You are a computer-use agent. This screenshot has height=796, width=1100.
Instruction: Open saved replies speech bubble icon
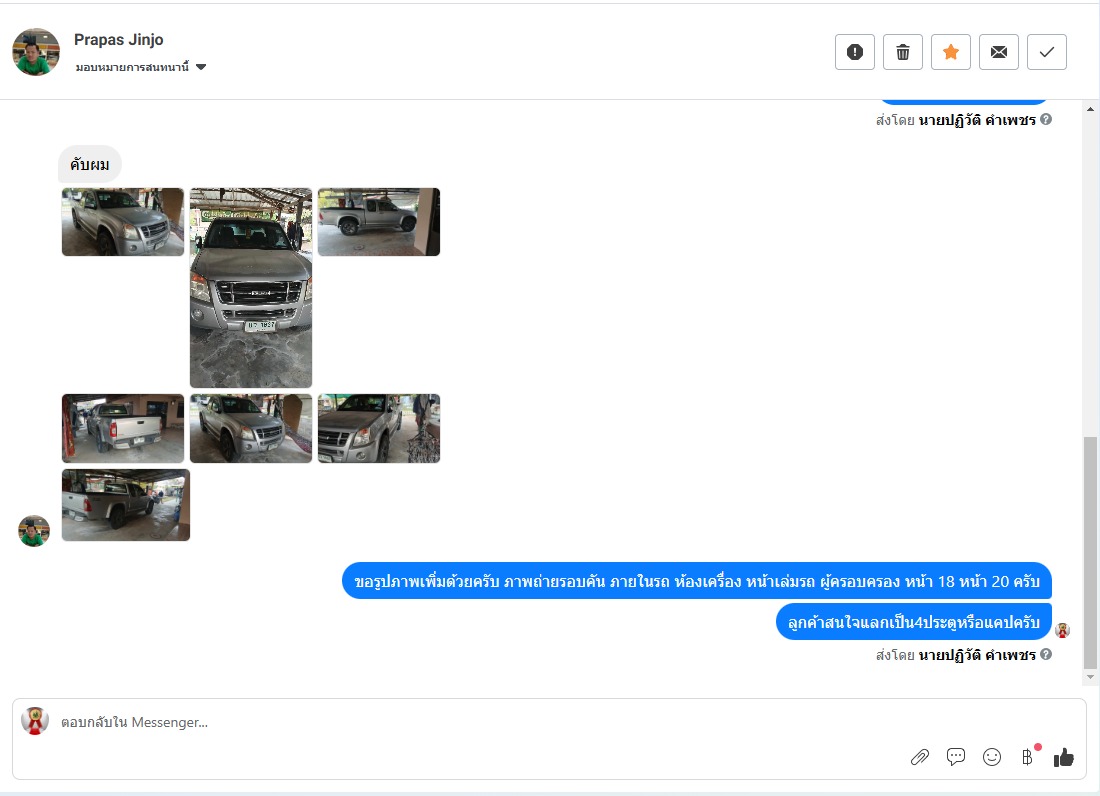coord(955,757)
